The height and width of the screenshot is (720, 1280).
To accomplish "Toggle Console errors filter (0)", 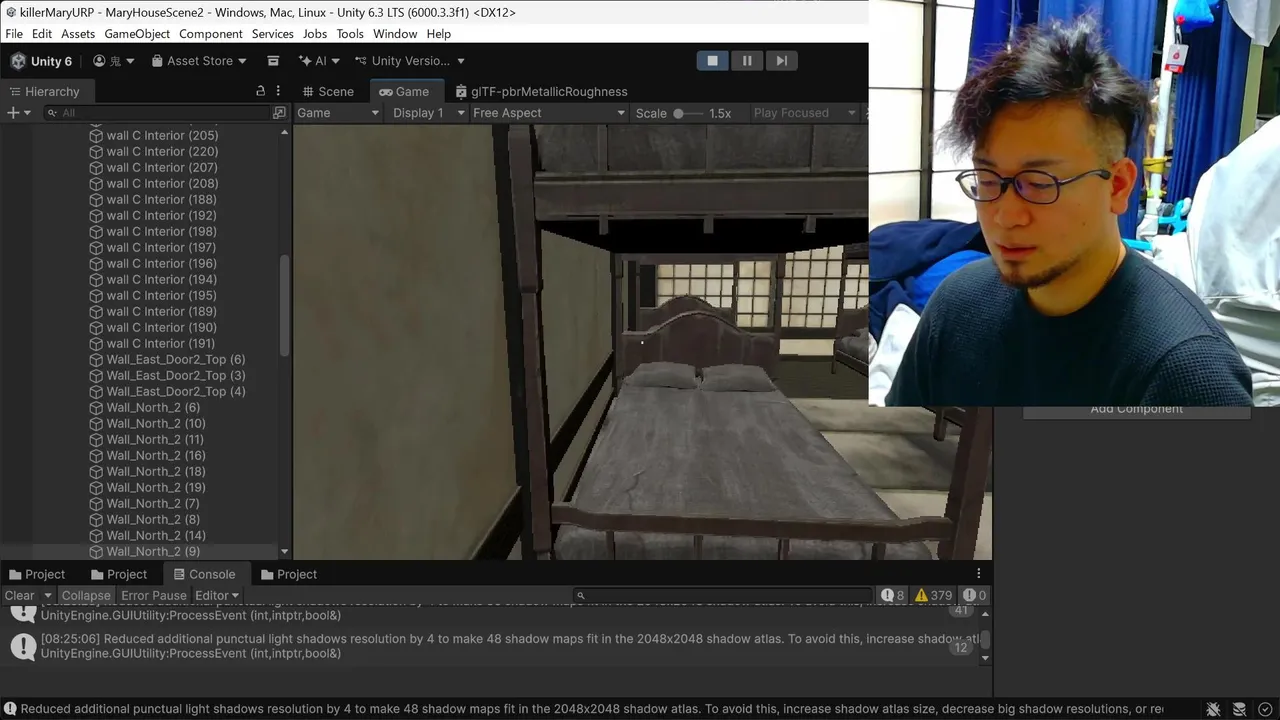I will tap(974, 595).
